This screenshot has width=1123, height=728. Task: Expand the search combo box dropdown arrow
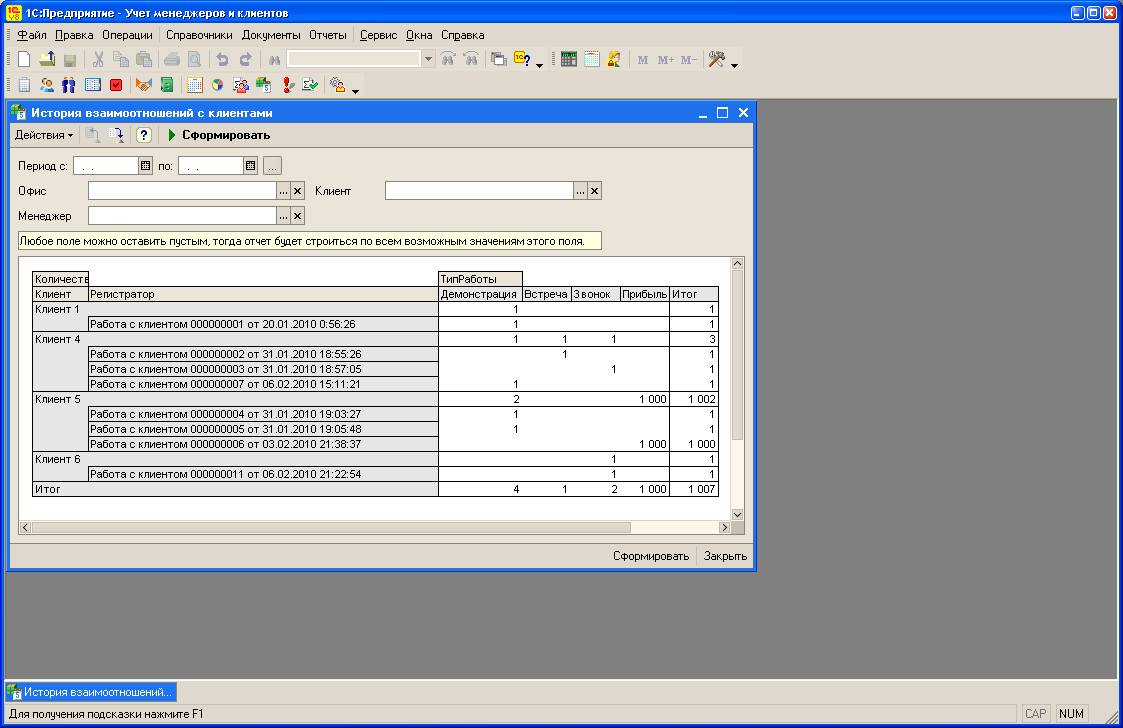pyautogui.click(x=428, y=59)
